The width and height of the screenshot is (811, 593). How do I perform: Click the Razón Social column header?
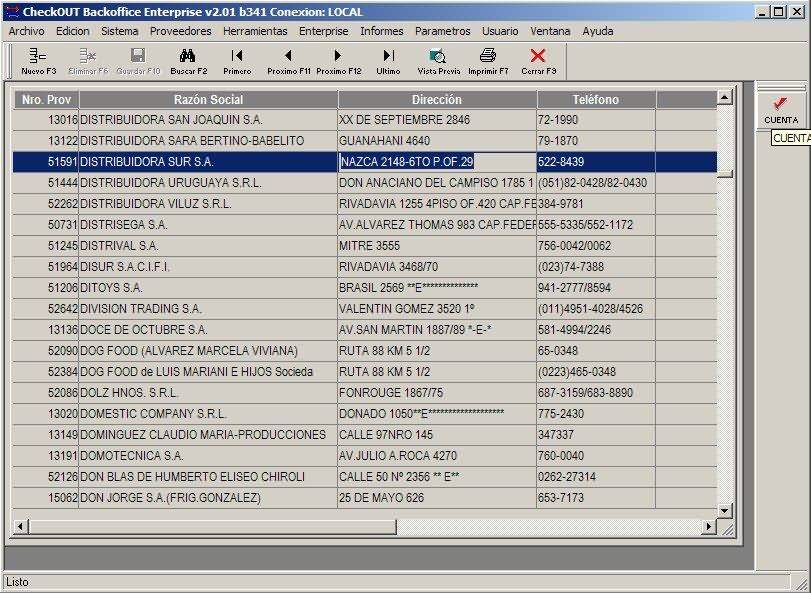coord(208,99)
